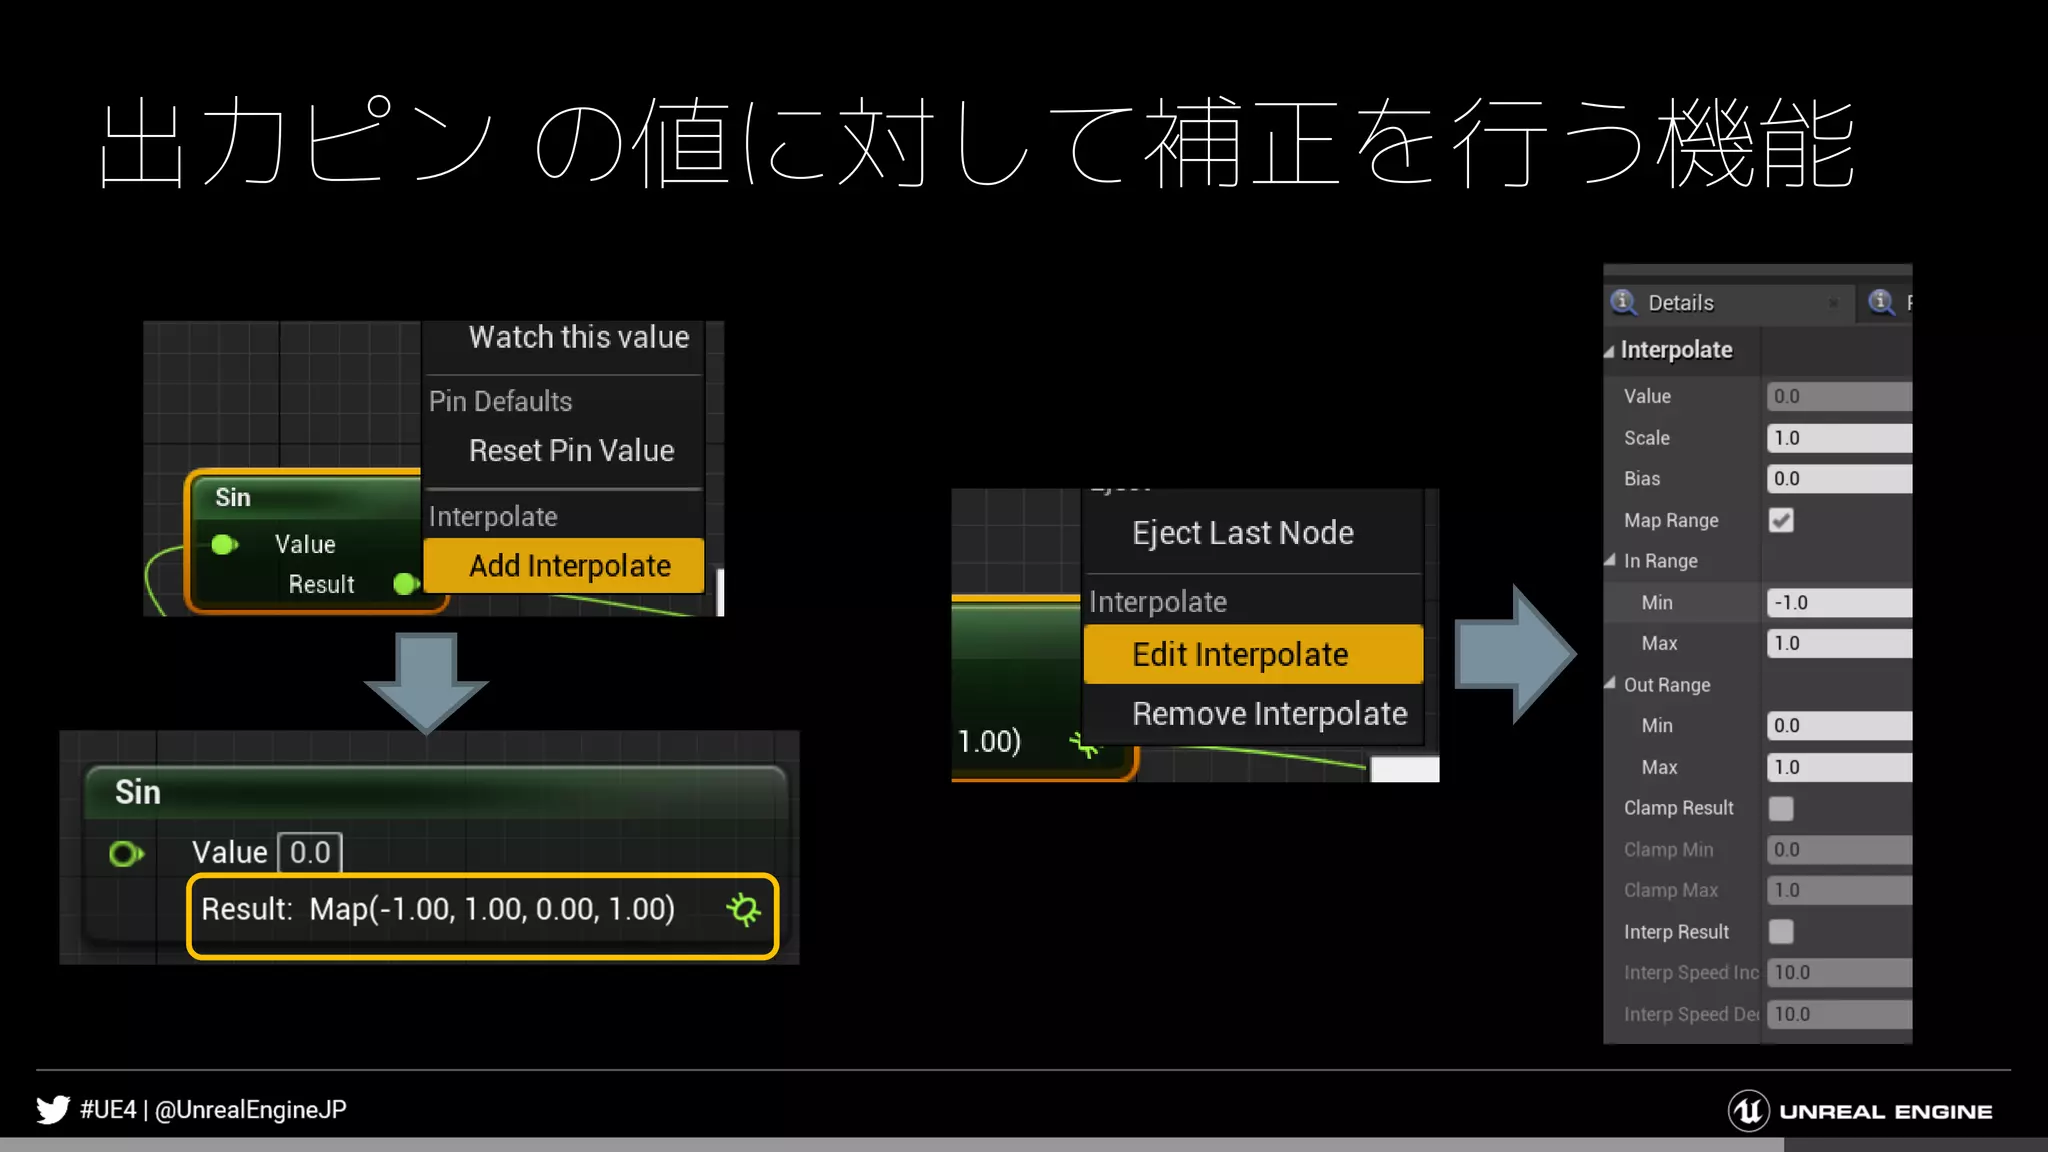Select Edit Interpolate menu entry
Screen dimensions: 2048x1152
click(1240, 655)
